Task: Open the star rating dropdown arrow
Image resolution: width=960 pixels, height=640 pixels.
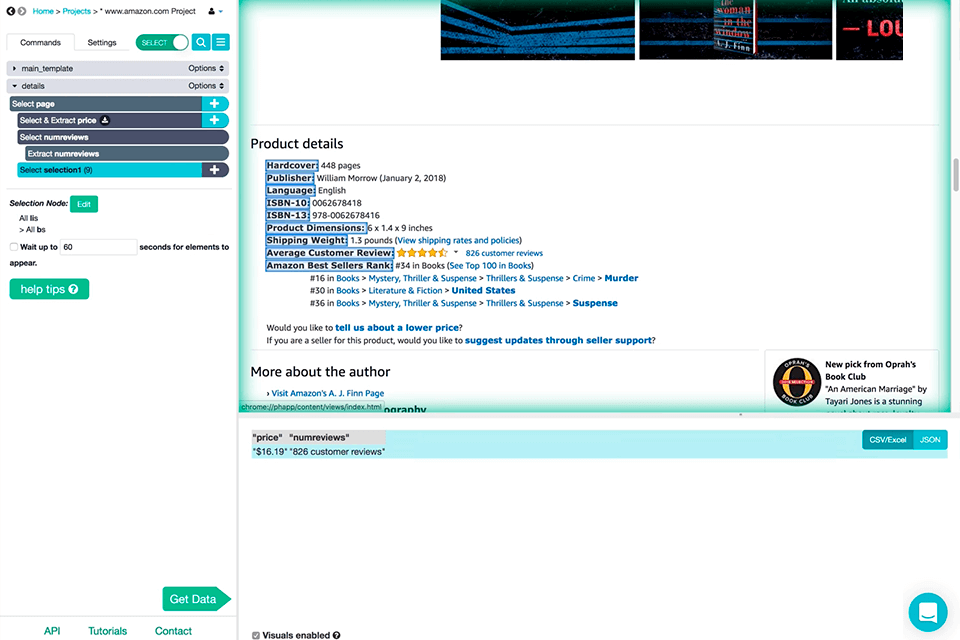Action: (456, 252)
